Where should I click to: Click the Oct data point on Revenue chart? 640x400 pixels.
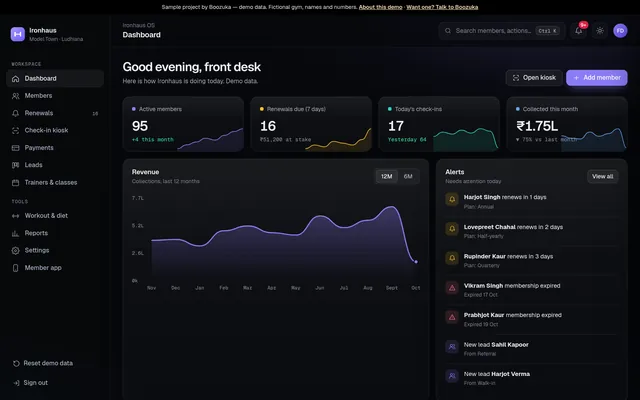click(416, 262)
